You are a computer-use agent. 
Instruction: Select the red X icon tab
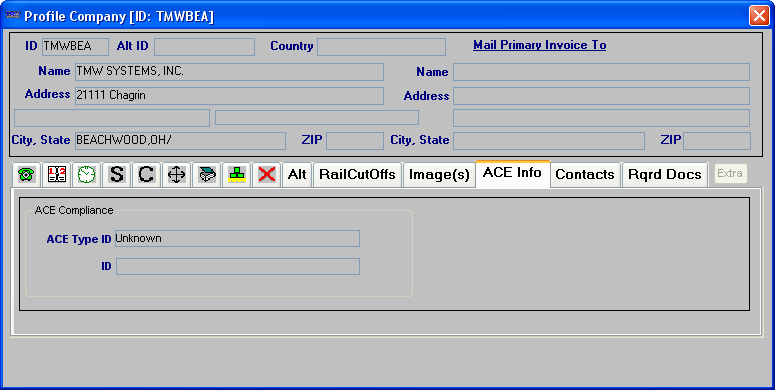(267, 174)
